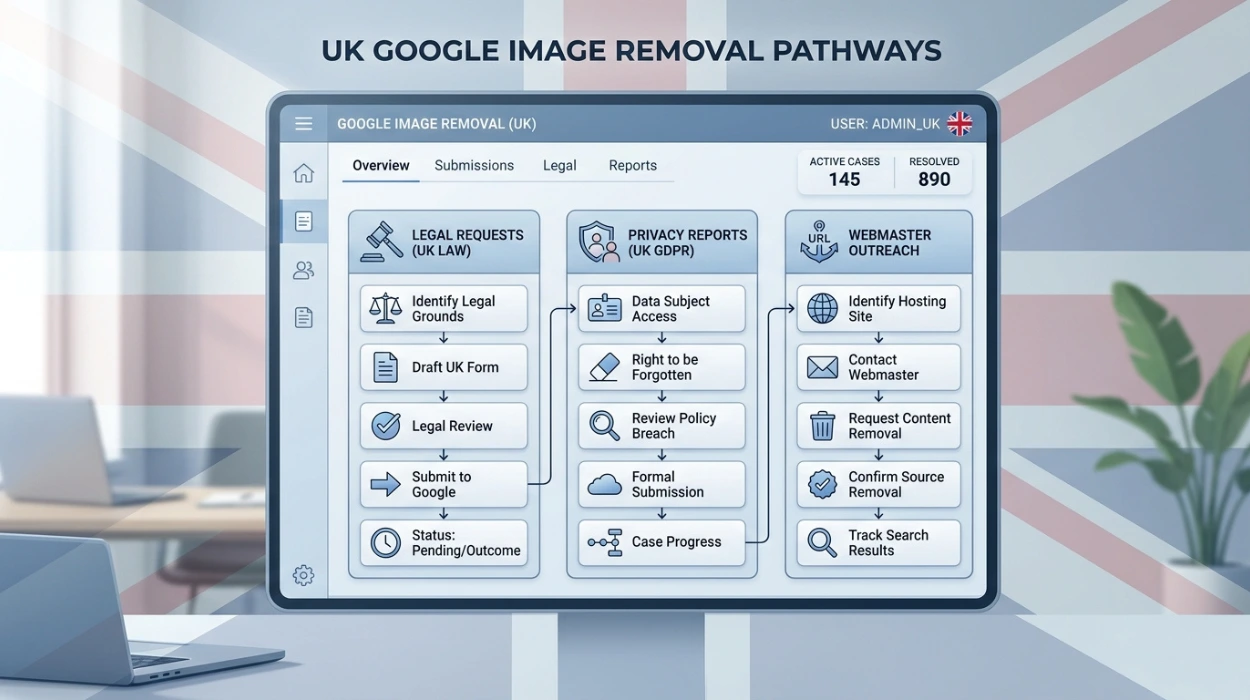Switch to the Overview tab
This screenshot has height=700, width=1250.
coord(381,165)
